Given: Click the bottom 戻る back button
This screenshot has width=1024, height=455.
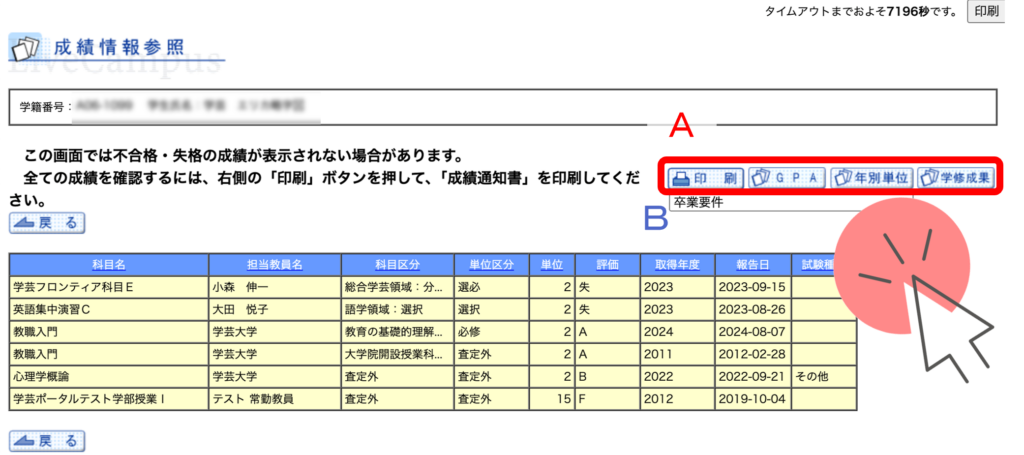Looking at the screenshot, I should (47, 441).
